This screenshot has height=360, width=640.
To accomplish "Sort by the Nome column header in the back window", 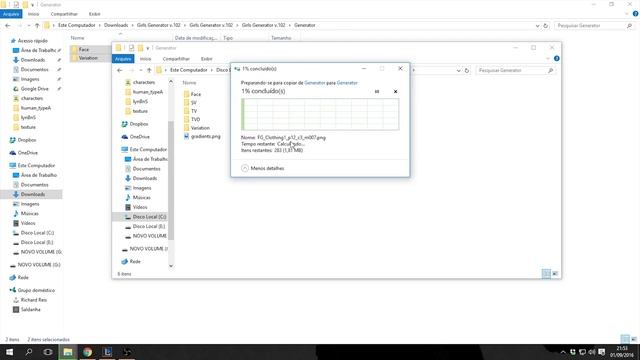I will point(78,38).
